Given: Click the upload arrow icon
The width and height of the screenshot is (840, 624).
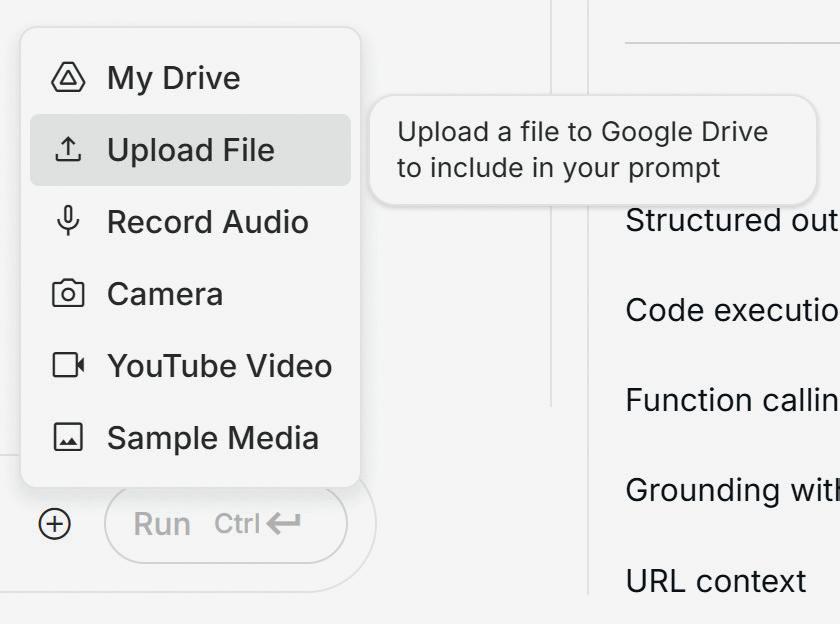Looking at the screenshot, I should [x=68, y=150].
